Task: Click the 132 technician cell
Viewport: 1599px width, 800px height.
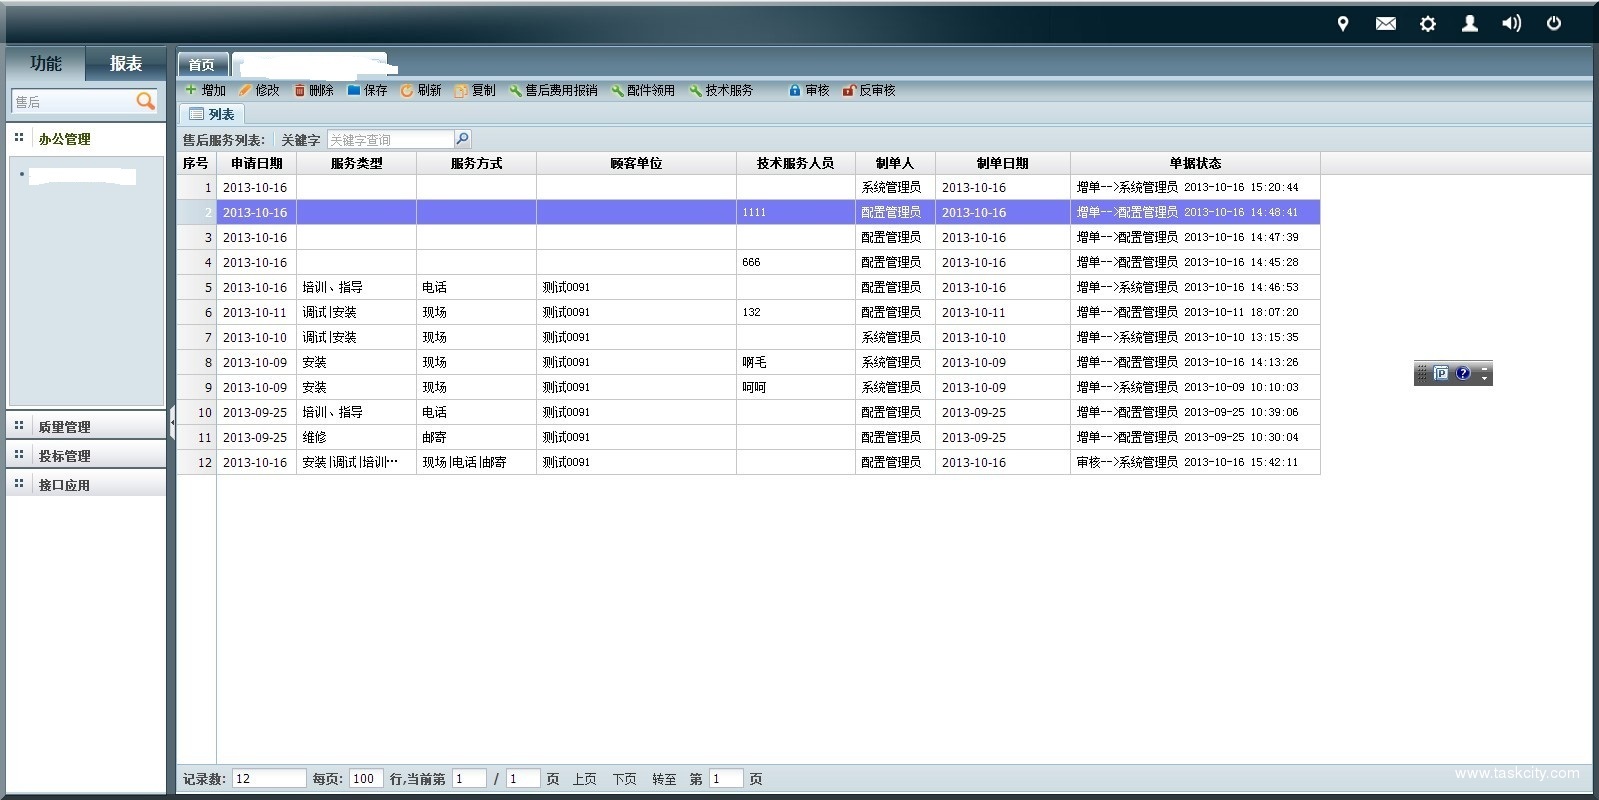Action: pyautogui.click(x=796, y=312)
